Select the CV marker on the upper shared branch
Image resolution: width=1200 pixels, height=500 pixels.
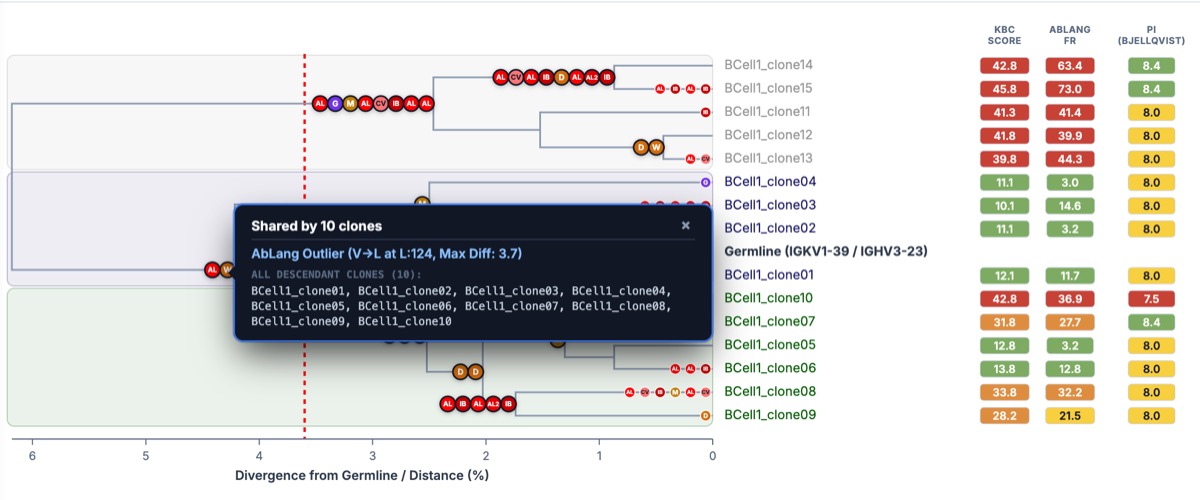pos(380,103)
